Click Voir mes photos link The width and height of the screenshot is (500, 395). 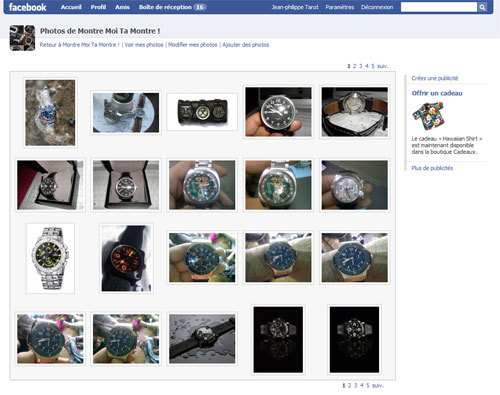[x=144, y=45]
